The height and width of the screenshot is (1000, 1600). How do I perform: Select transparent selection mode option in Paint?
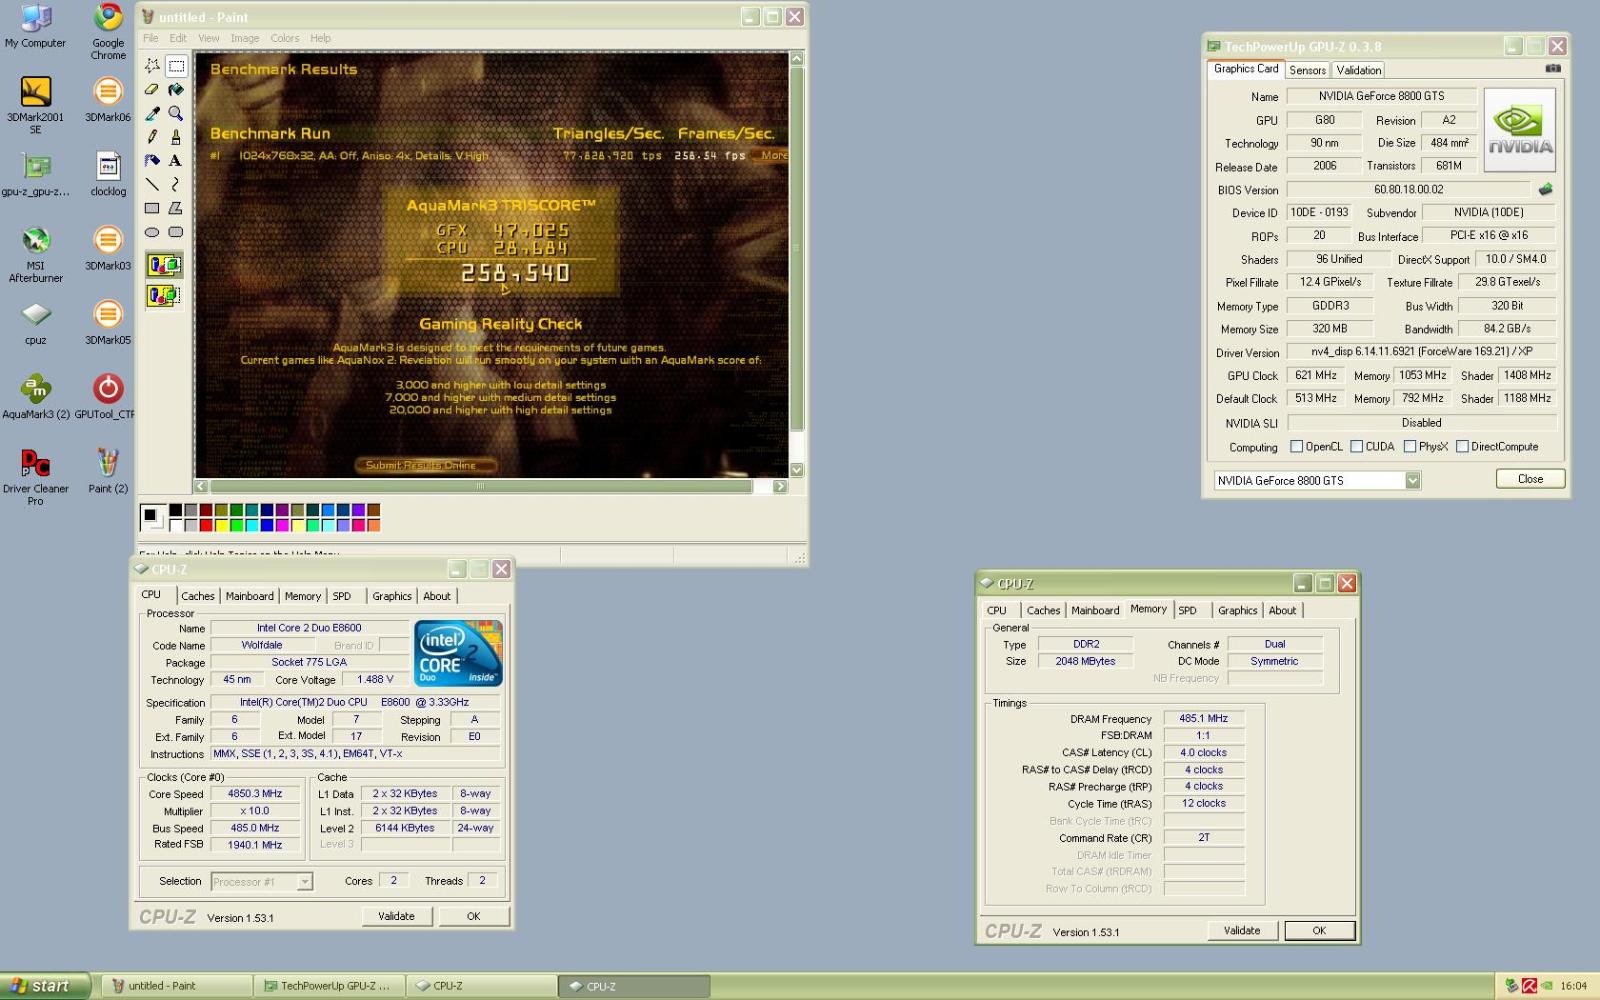(164, 295)
